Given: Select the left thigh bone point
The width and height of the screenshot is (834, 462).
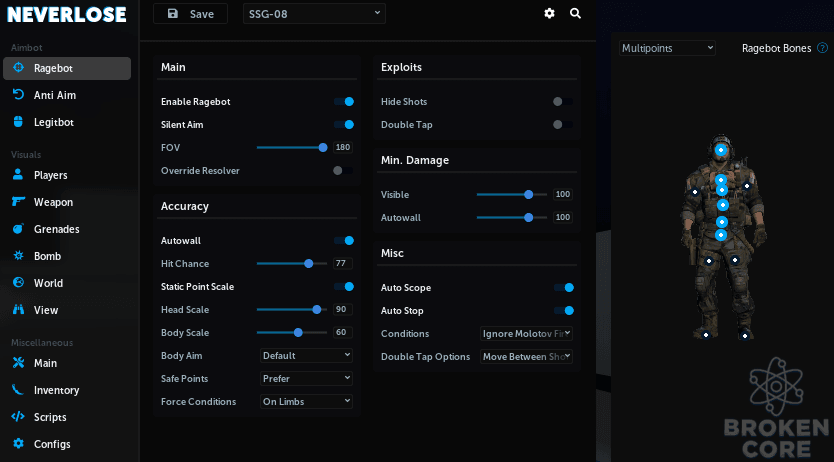Looking at the screenshot, I should (x=708, y=261).
